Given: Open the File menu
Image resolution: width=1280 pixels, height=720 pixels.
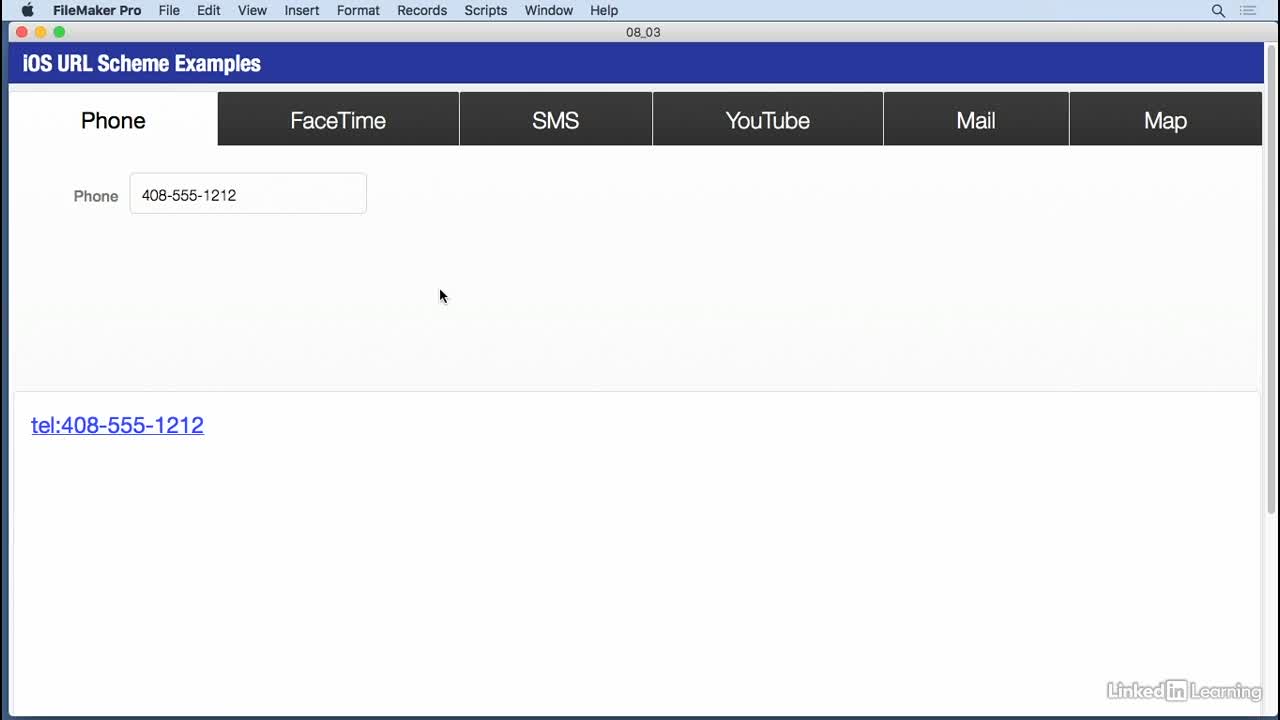Looking at the screenshot, I should click(x=169, y=10).
